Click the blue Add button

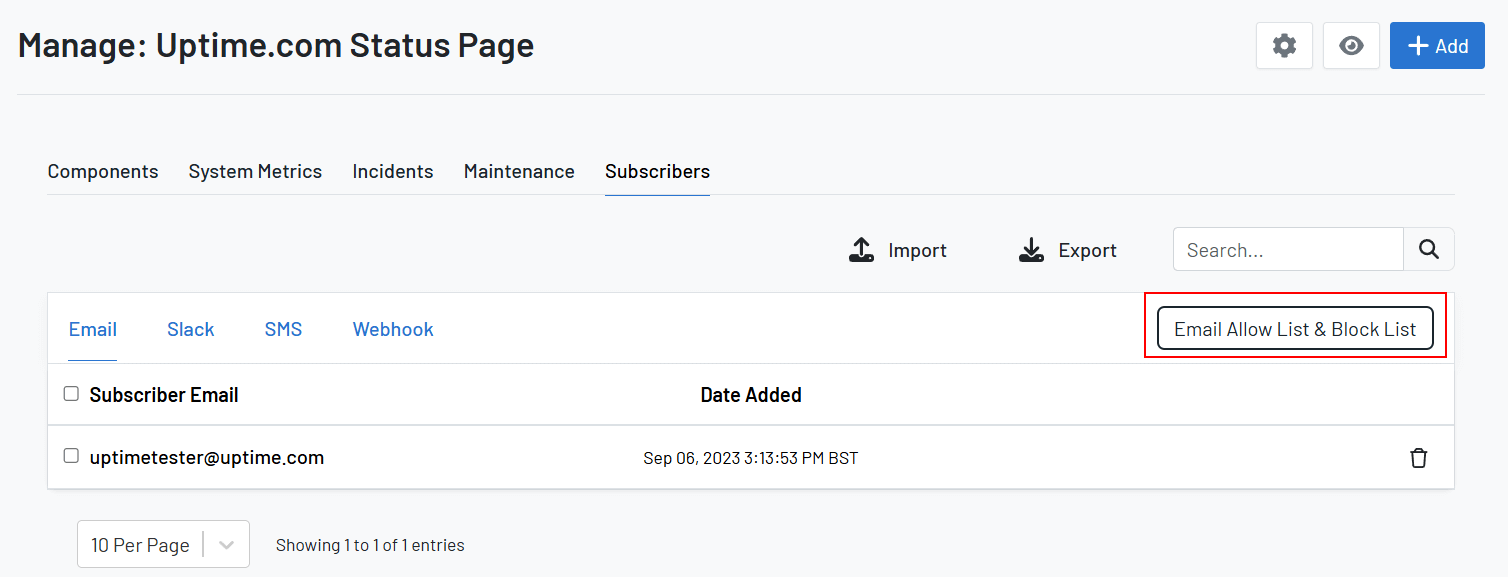click(1437, 46)
